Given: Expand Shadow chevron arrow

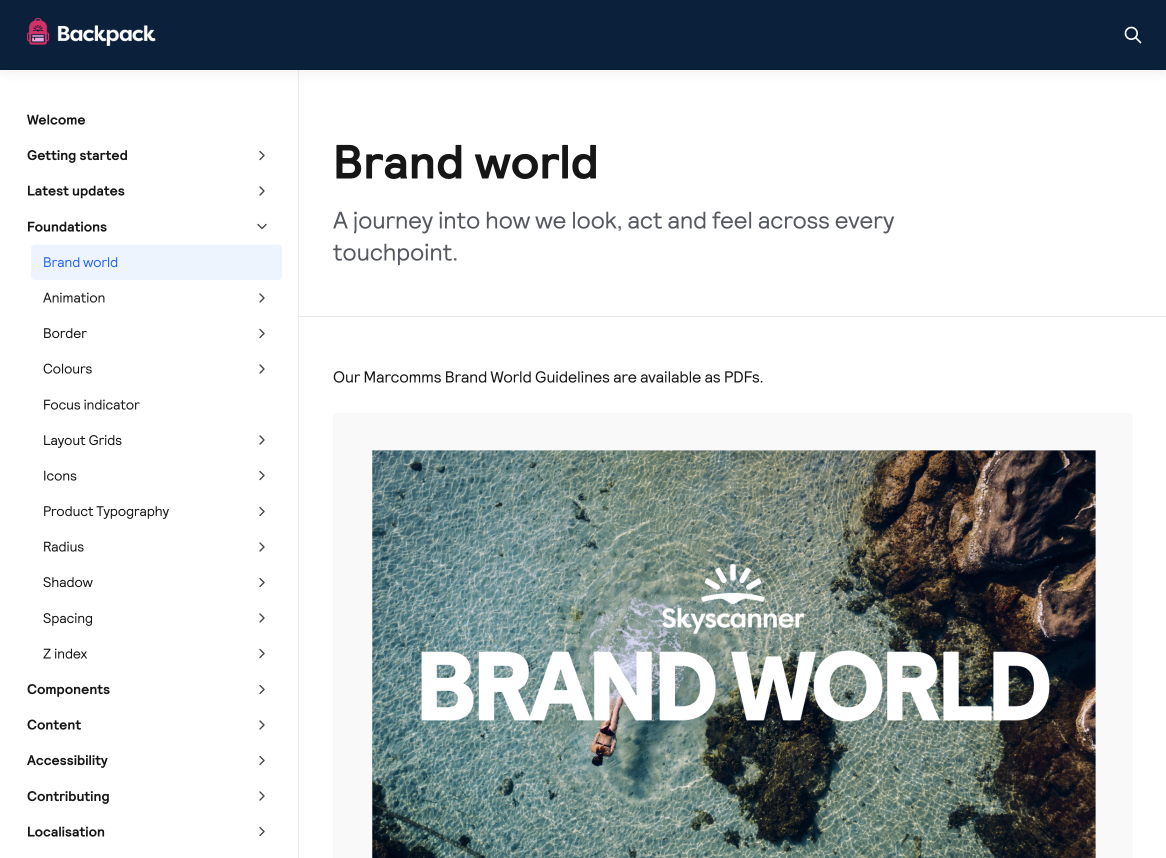Looking at the screenshot, I should [262, 583].
